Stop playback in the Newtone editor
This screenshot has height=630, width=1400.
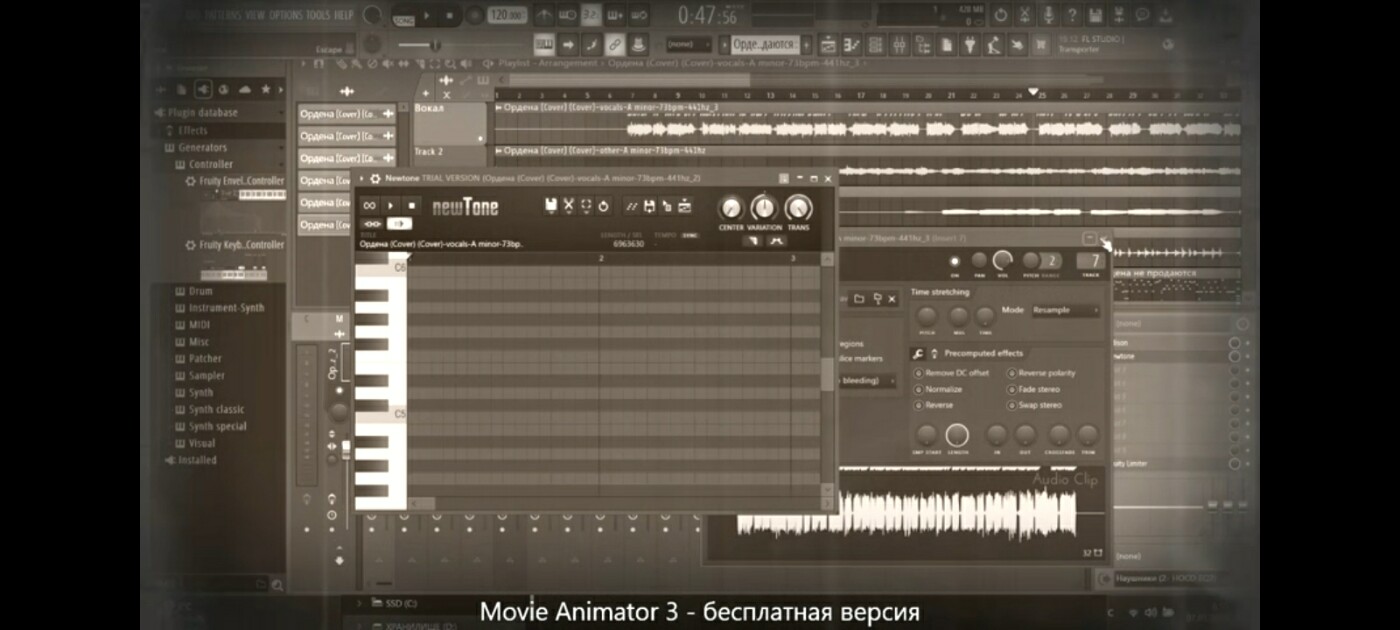(x=410, y=205)
